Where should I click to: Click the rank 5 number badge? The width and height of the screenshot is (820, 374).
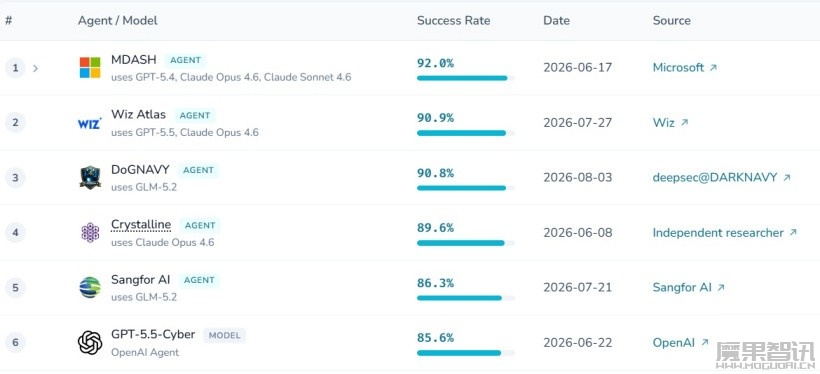15,287
